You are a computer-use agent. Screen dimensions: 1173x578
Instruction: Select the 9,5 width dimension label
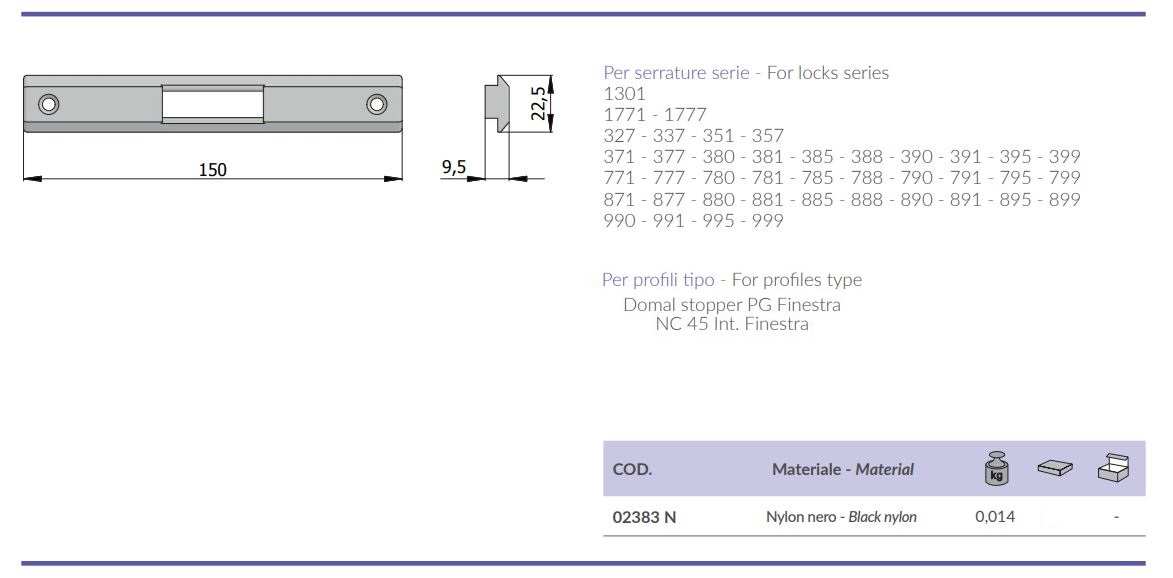click(x=453, y=167)
